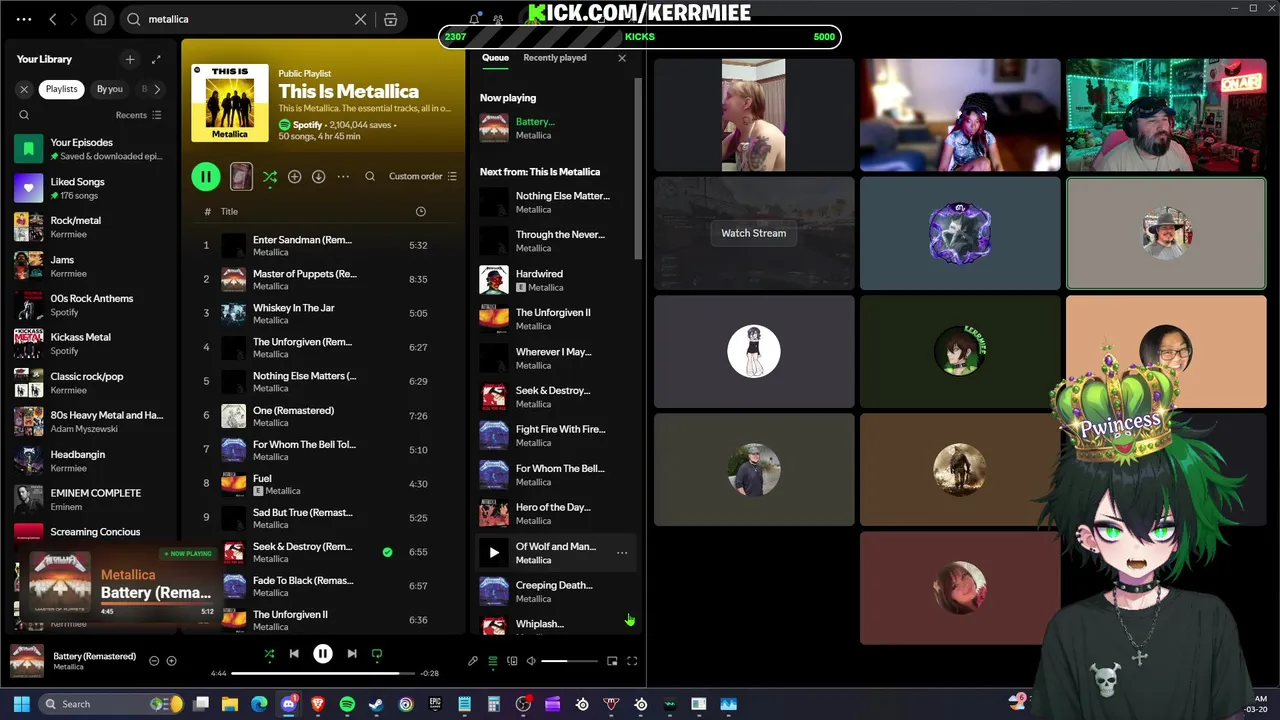The width and height of the screenshot is (1280, 720).
Task: Switch to Recently played tab
Action: (555, 58)
